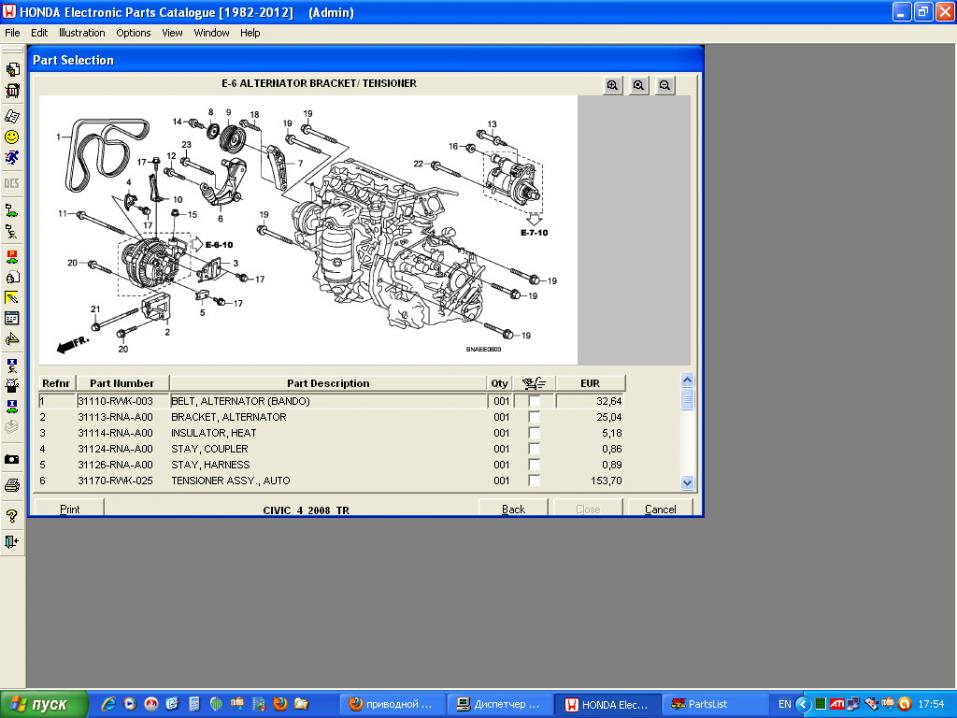The width and height of the screenshot is (957, 718).
Task: Enable the checkbox for INSULATOR, HEAT row
Action: click(x=534, y=433)
